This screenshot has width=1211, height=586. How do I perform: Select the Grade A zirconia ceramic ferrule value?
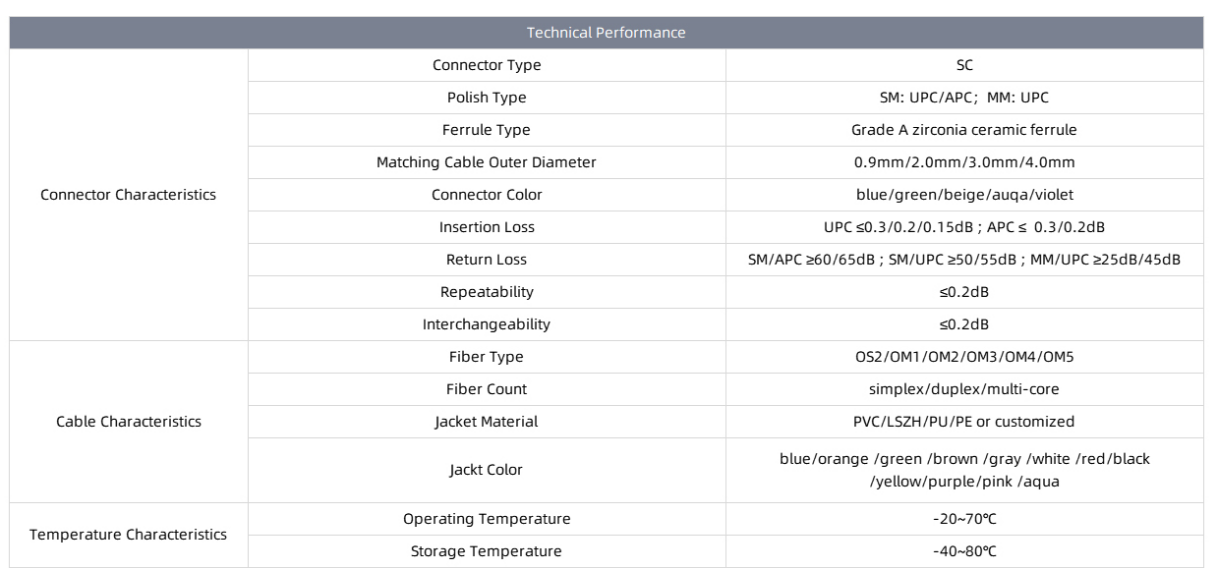(x=965, y=129)
